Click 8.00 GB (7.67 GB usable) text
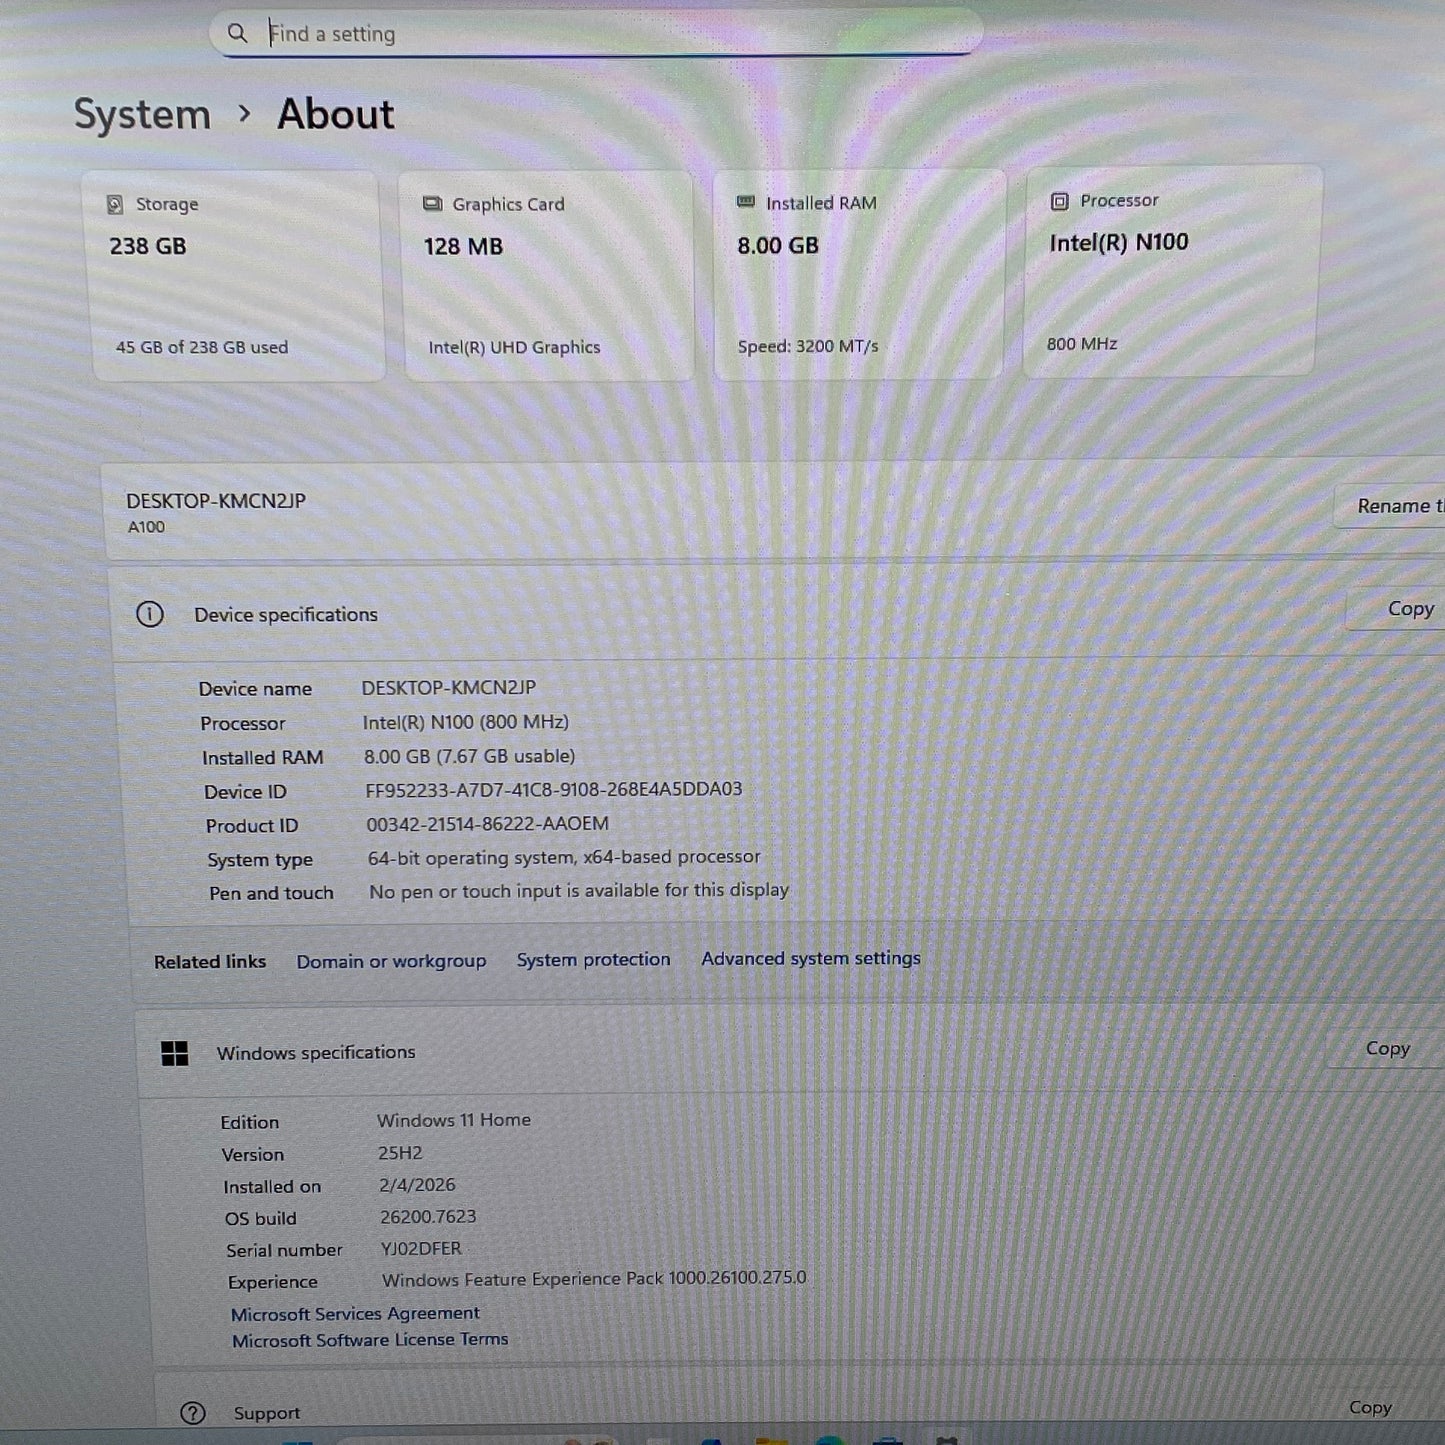 469,756
